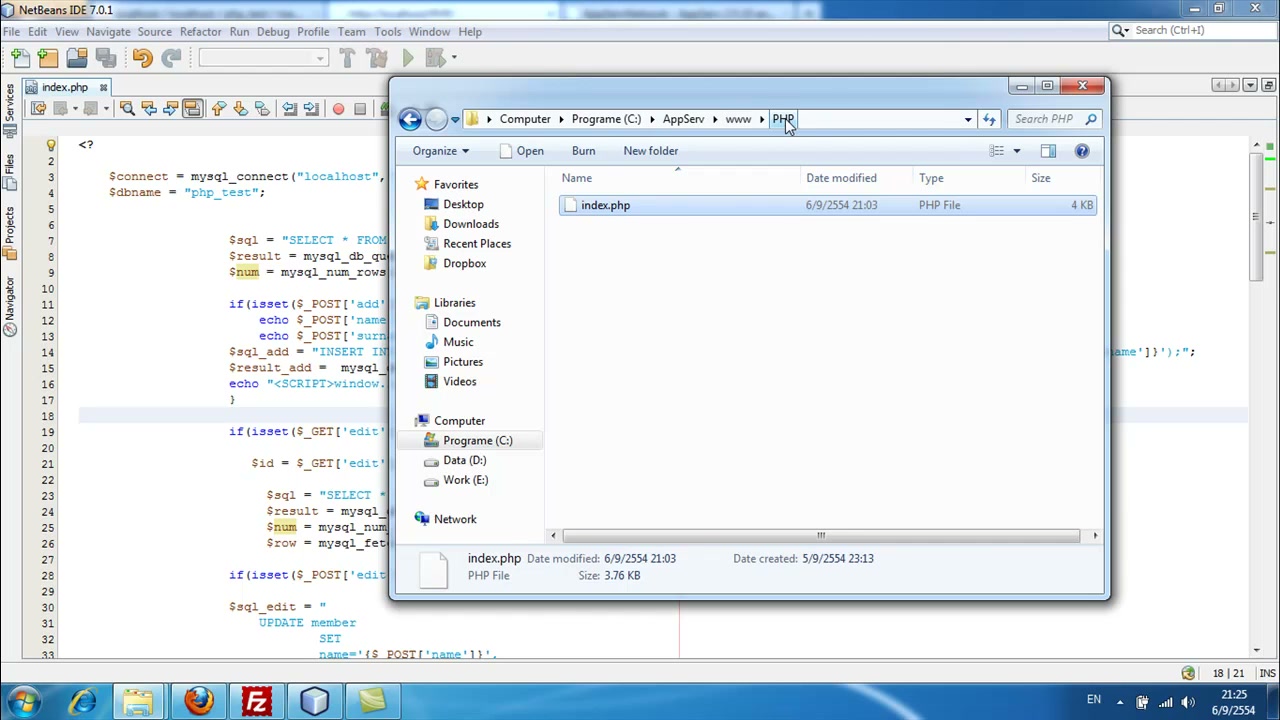This screenshot has width=1280, height=720.
Task: Click the Burn button in Explorer
Action: click(583, 151)
